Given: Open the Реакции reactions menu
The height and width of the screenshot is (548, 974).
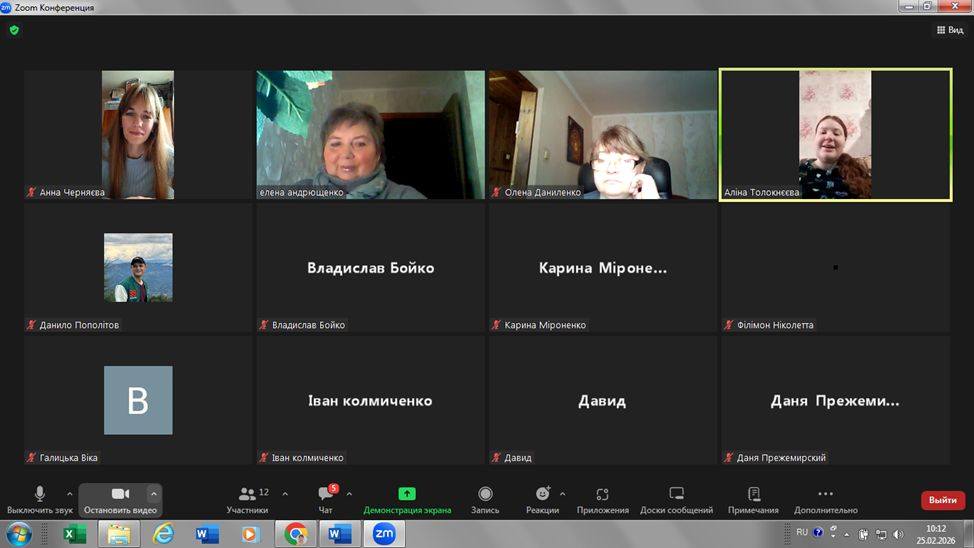Looking at the screenshot, I should coord(542,498).
